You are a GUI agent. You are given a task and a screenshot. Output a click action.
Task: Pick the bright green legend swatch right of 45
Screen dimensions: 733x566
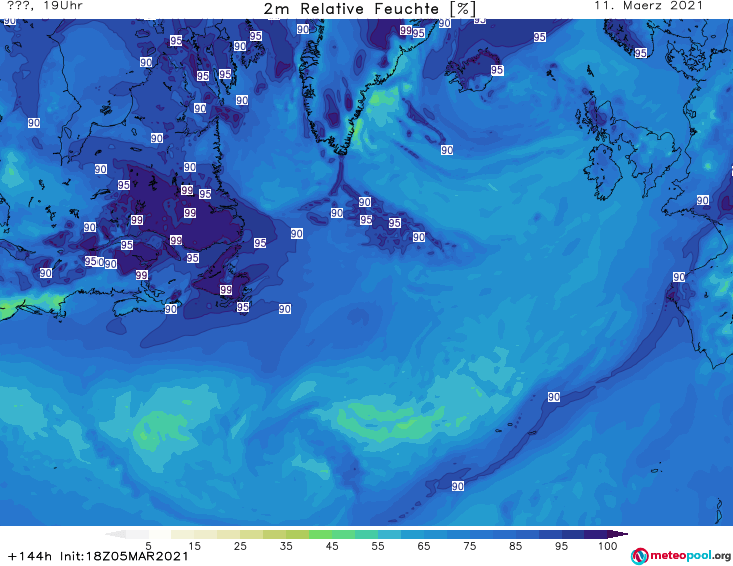pyautogui.click(x=343, y=534)
